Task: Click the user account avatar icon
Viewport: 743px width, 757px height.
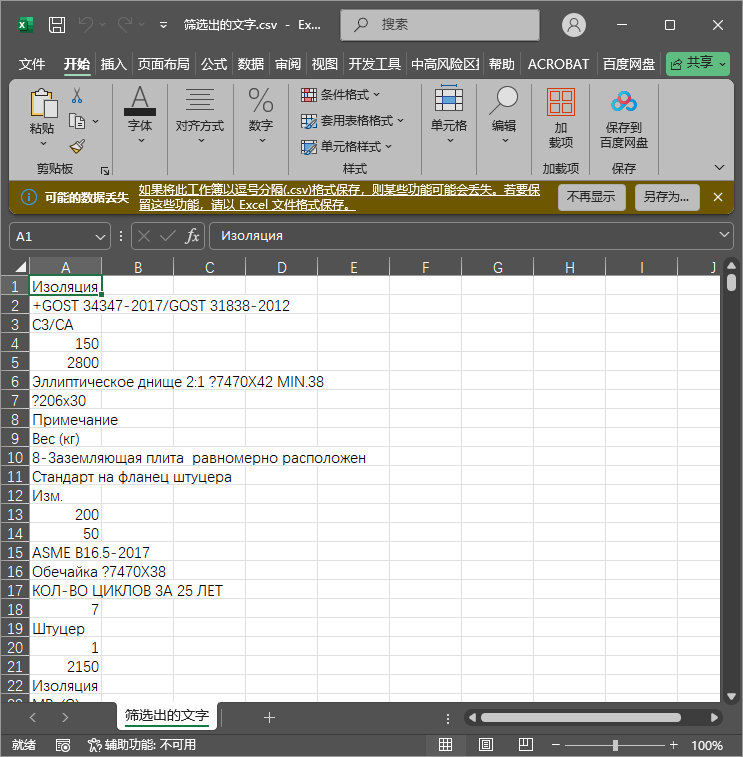Action: pos(574,25)
